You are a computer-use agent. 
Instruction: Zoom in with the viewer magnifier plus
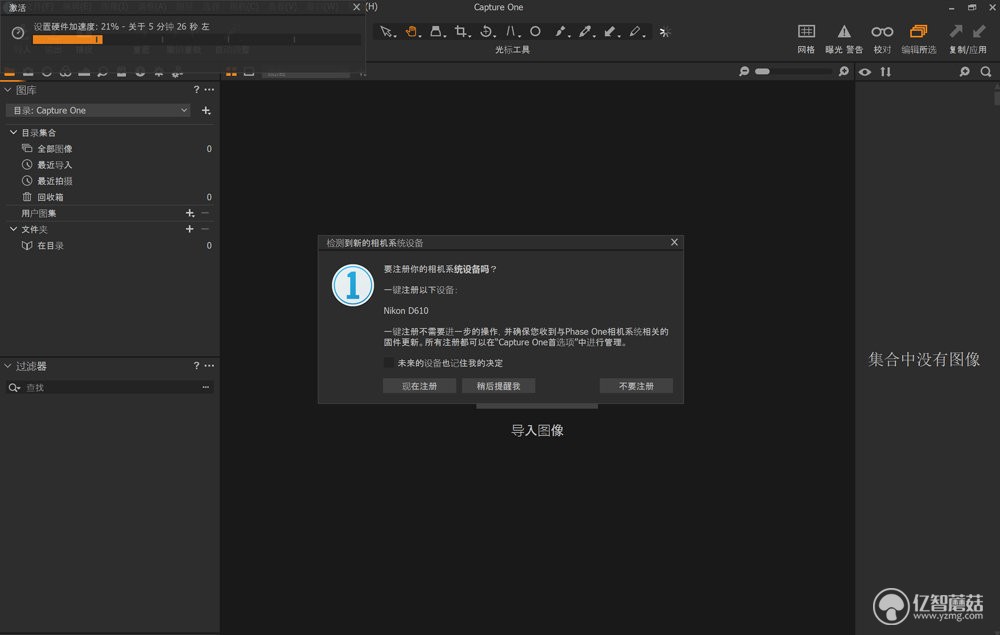tap(844, 71)
